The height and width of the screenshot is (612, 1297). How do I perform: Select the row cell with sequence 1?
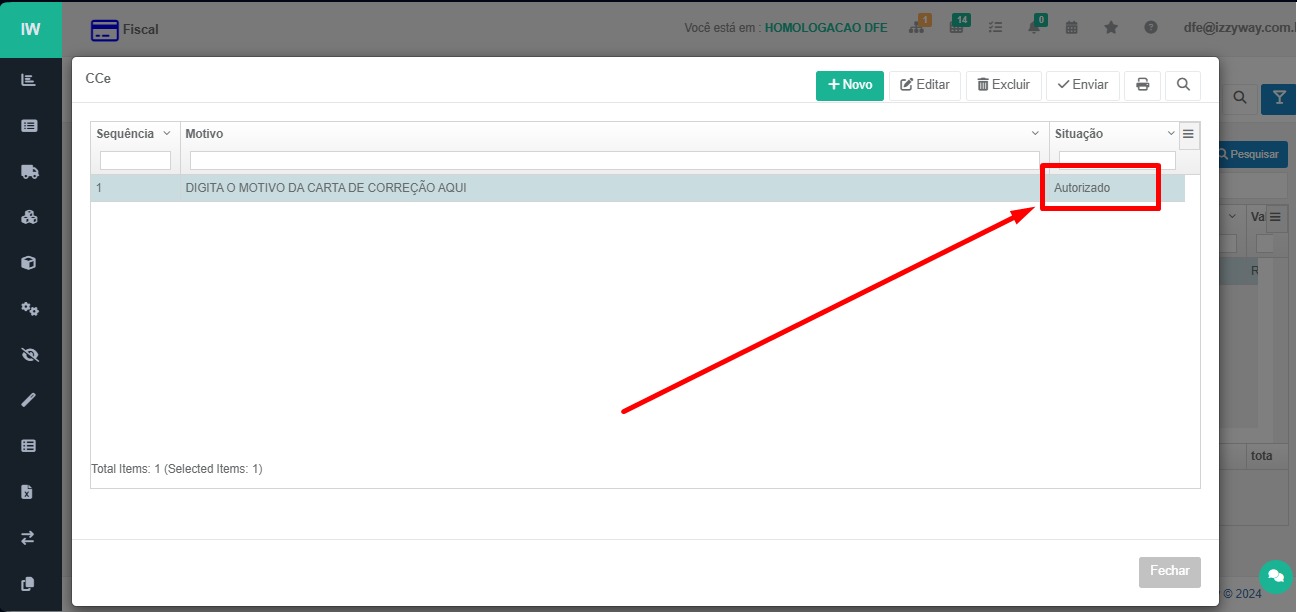(x=135, y=188)
